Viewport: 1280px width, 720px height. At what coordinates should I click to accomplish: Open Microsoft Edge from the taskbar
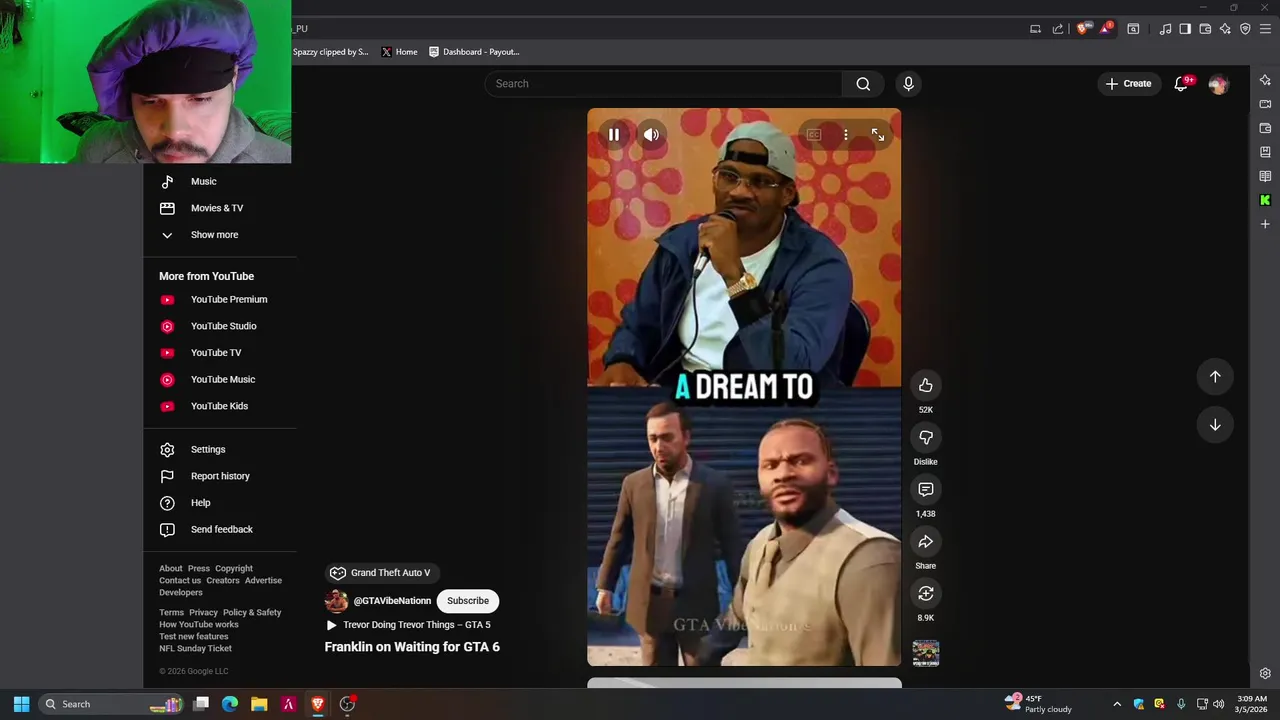[x=230, y=704]
